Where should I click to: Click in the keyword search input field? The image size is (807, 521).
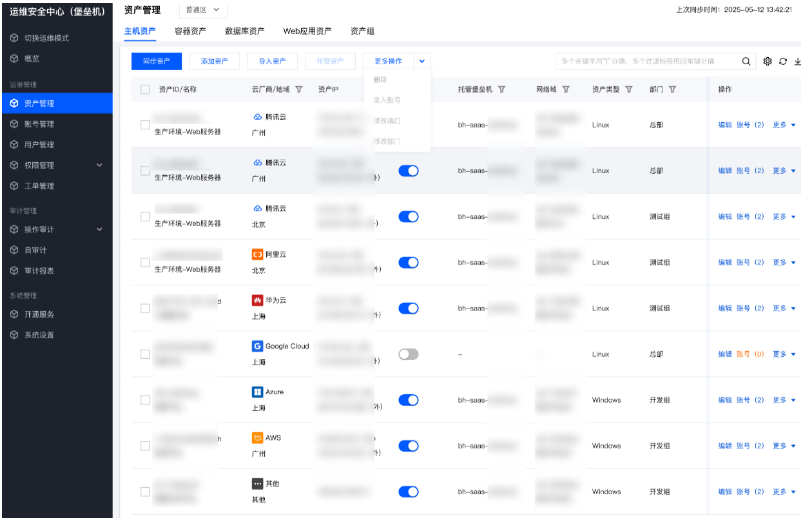click(645, 61)
